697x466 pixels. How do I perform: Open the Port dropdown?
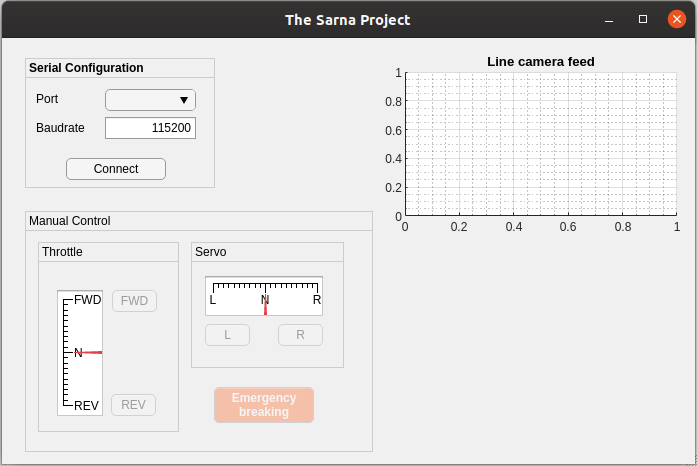(x=150, y=100)
